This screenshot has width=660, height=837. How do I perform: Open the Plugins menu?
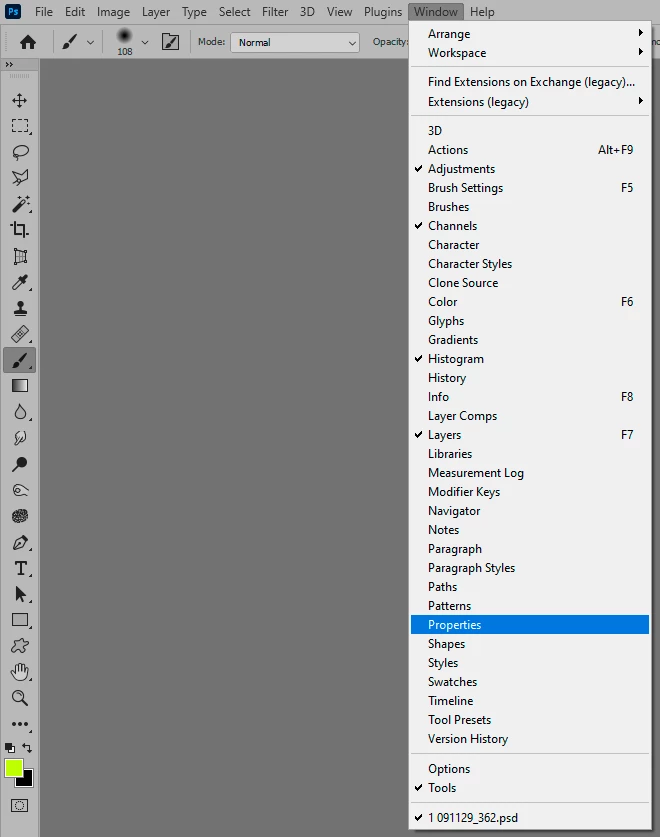click(x=383, y=12)
